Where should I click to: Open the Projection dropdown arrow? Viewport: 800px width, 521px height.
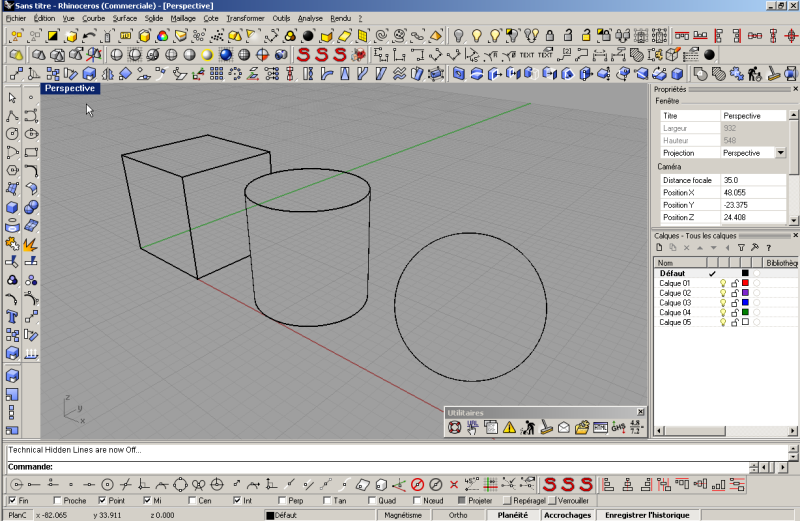point(781,153)
